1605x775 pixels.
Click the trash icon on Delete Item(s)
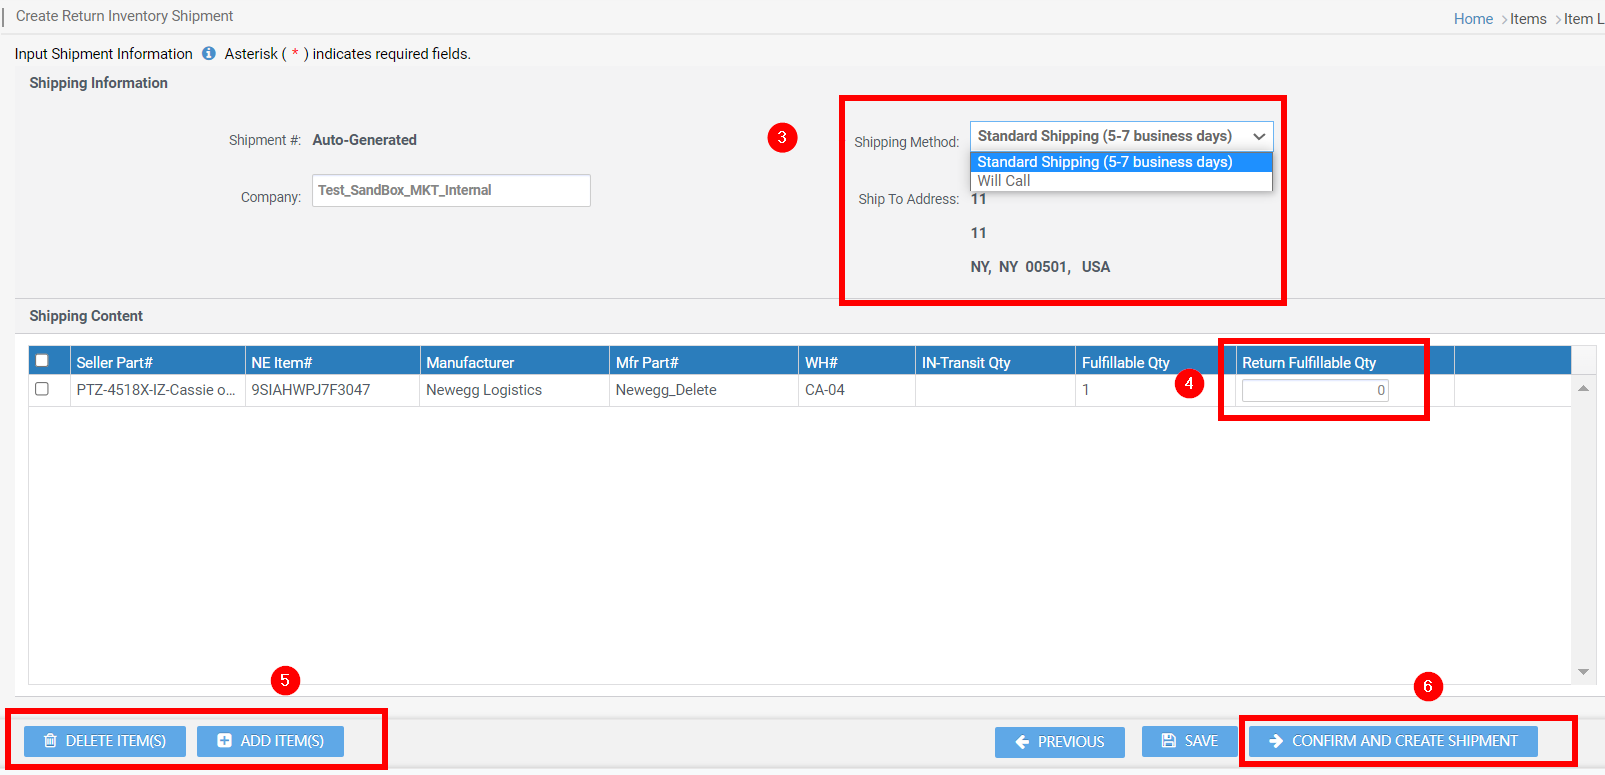pyautogui.click(x=50, y=741)
